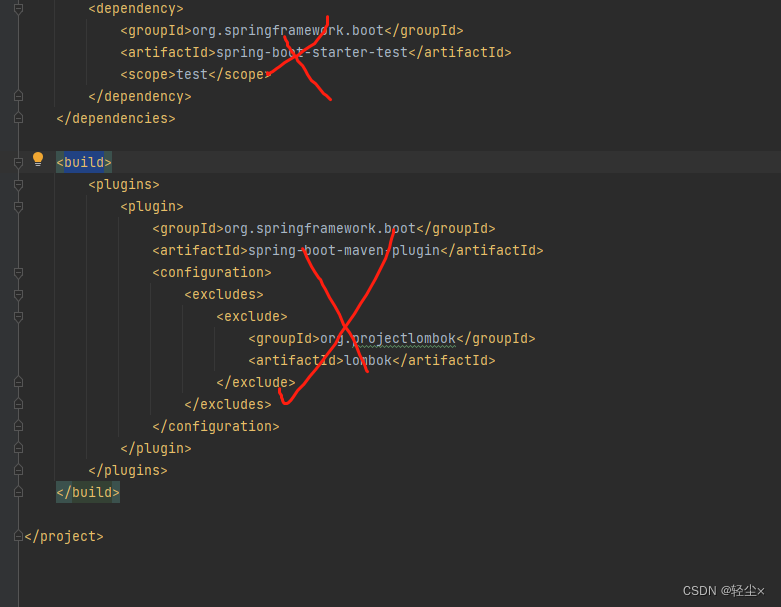The height and width of the screenshot is (607, 781).
Task: Fold at the </build> closing tag marker
Action: (x=18, y=492)
